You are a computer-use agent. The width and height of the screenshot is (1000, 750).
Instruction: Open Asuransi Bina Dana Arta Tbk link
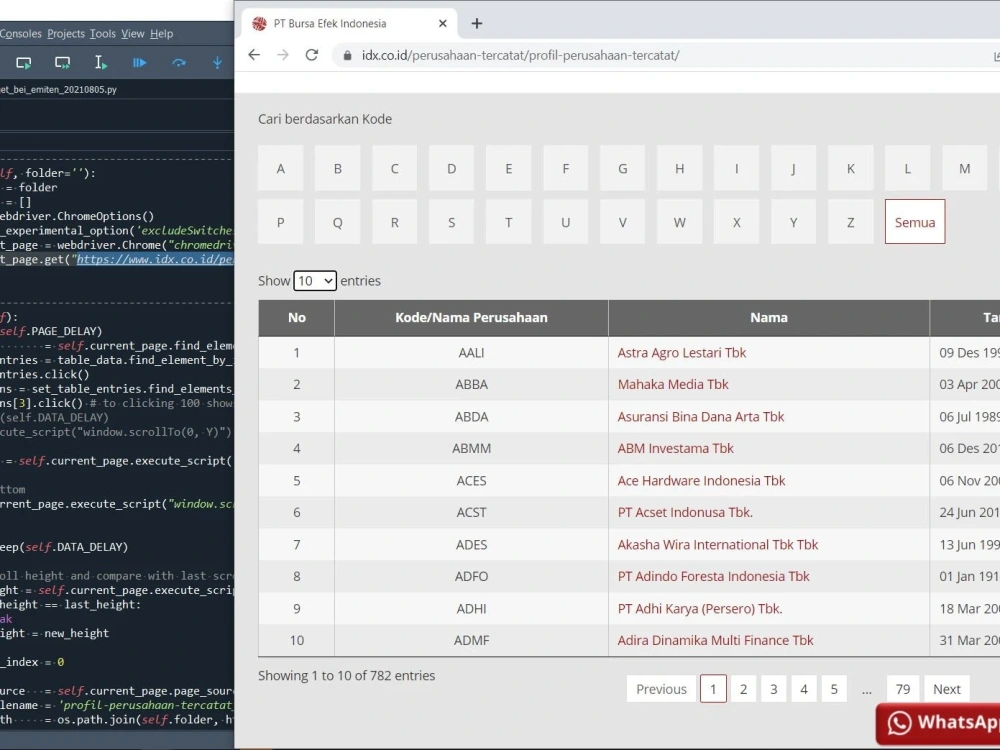(700, 416)
